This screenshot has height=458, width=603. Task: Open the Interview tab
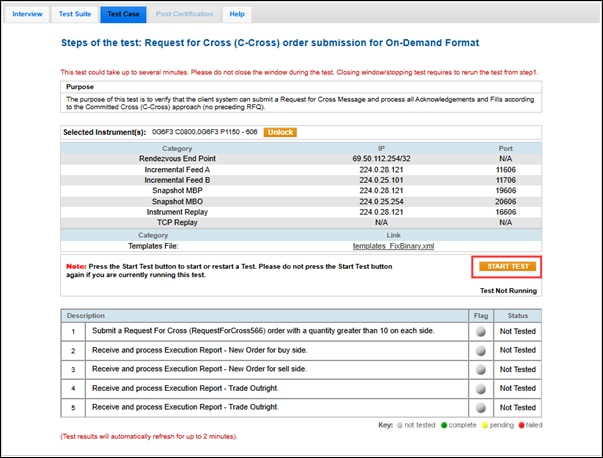[27, 14]
